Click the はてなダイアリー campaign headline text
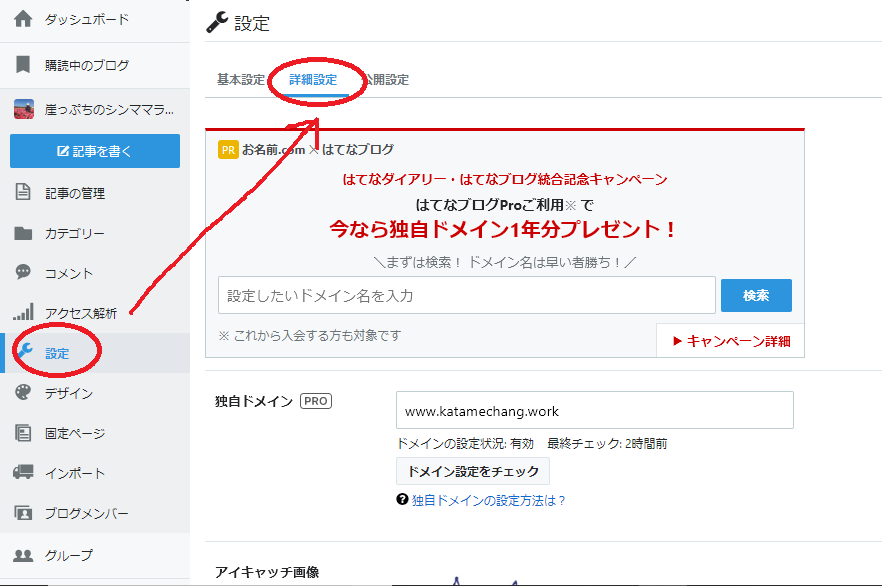 pos(505,179)
